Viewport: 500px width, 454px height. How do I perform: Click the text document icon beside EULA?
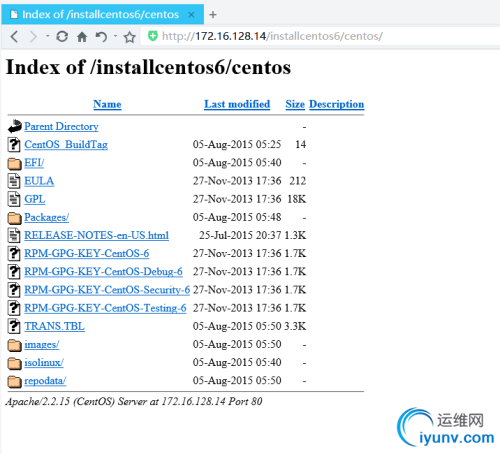click(14, 181)
